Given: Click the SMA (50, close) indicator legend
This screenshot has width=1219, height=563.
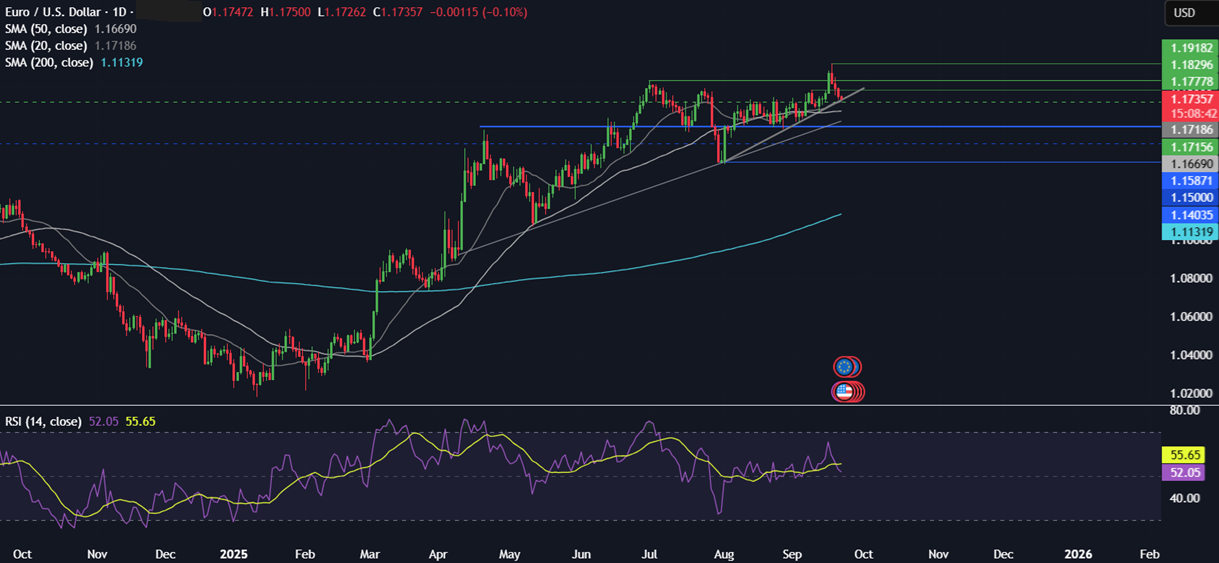Looking at the screenshot, I should 48,29.
